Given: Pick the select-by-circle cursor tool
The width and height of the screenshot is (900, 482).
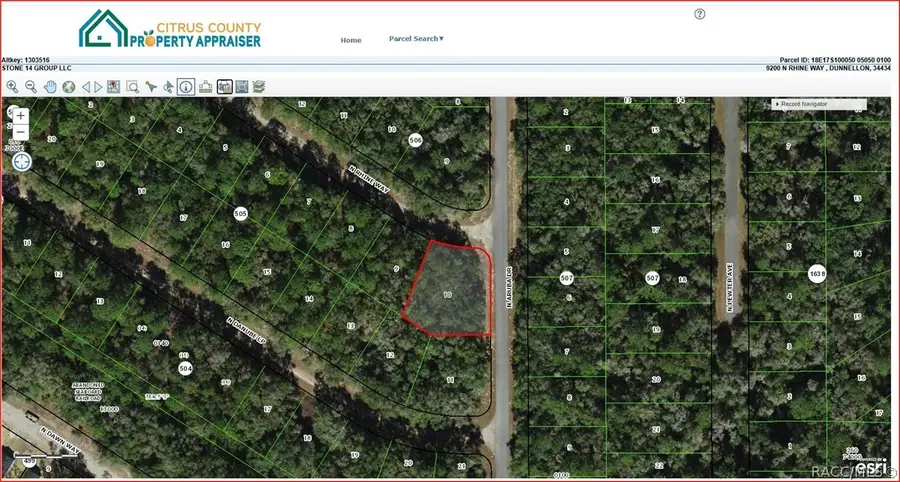Looking at the screenshot, I should 168,87.
